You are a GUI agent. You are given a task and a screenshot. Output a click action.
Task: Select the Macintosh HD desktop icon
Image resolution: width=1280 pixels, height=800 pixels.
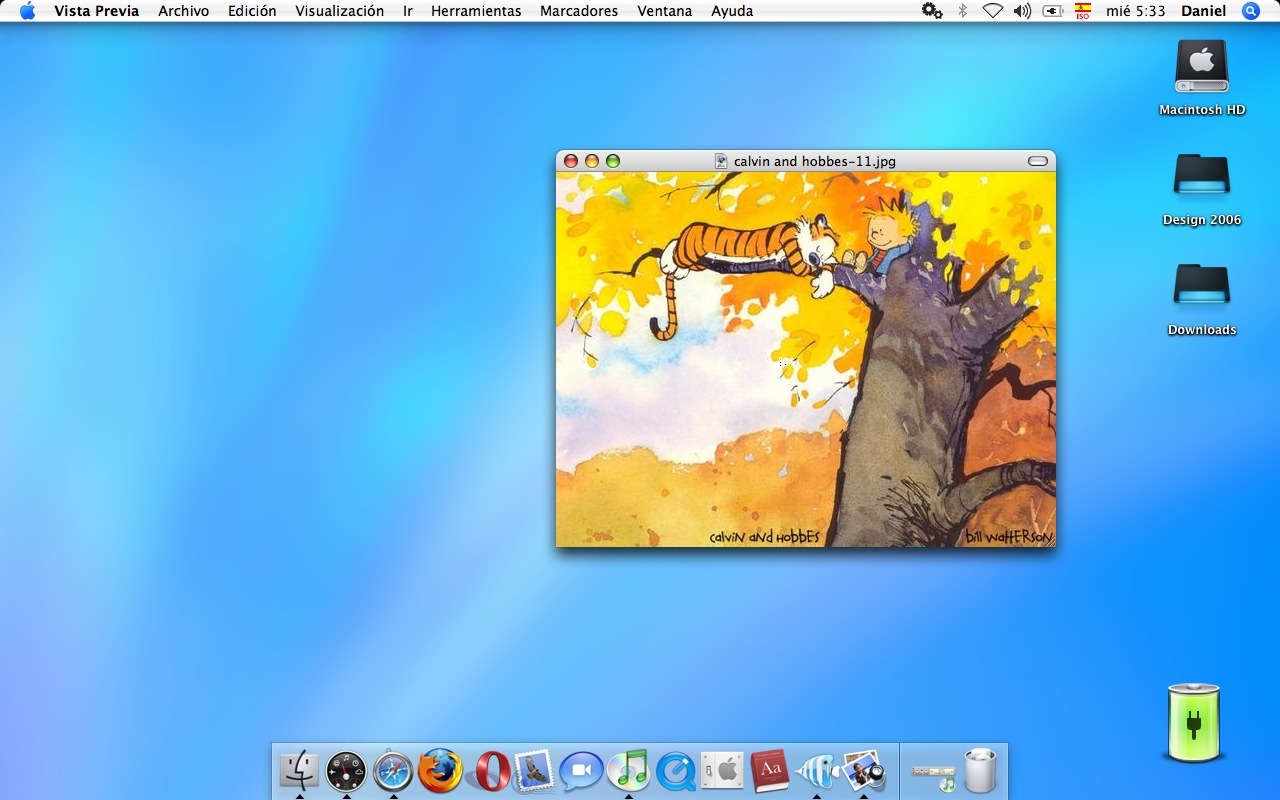point(1202,78)
